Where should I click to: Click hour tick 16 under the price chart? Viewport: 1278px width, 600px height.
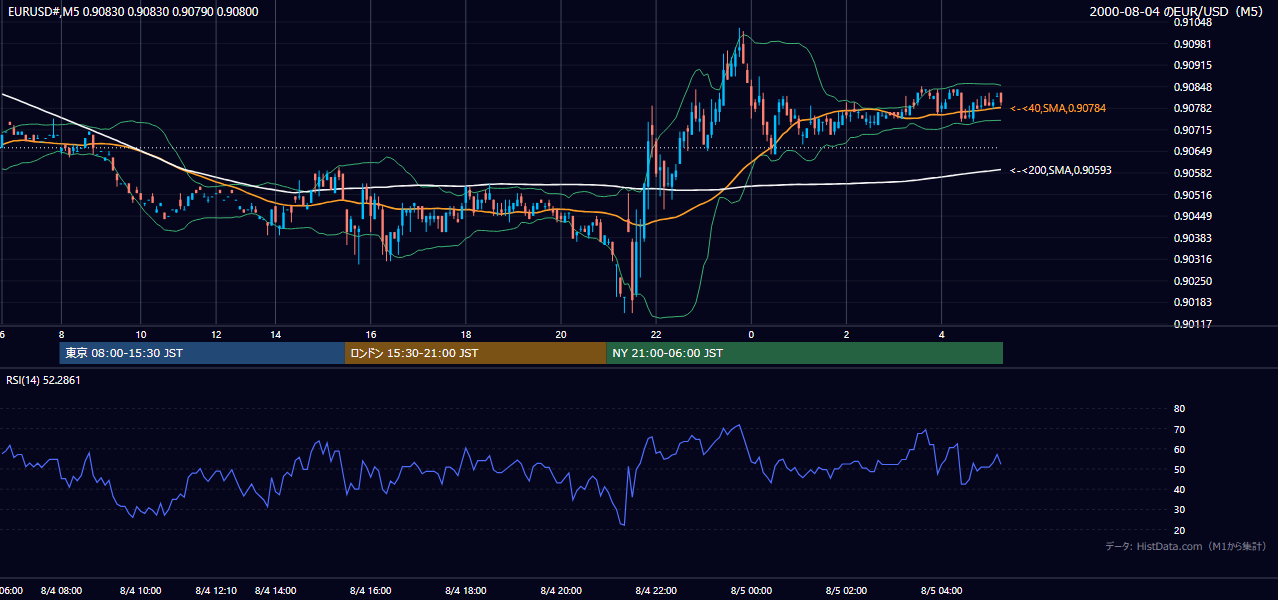coord(371,335)
